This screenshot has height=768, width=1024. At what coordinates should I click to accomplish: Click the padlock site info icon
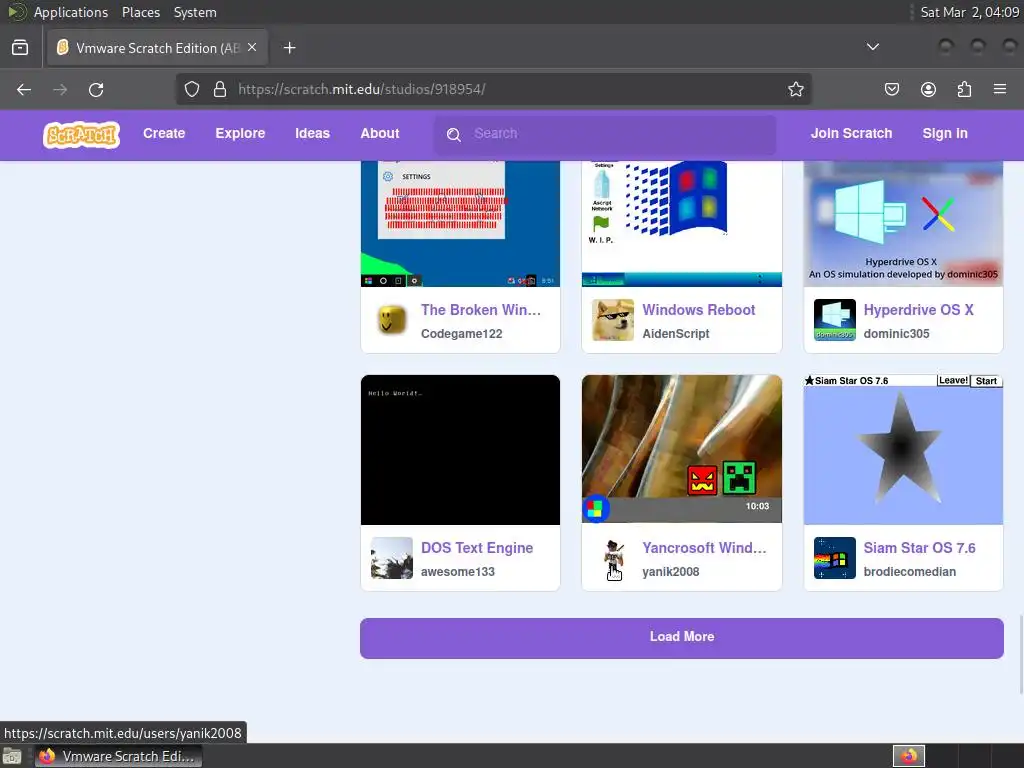click(x=220, y=89)
